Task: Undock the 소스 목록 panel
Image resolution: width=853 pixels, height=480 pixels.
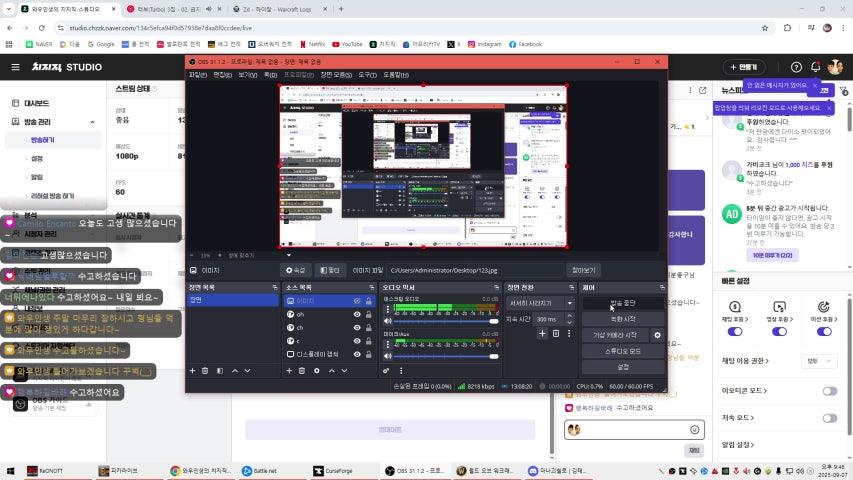Action: [372, 287]
